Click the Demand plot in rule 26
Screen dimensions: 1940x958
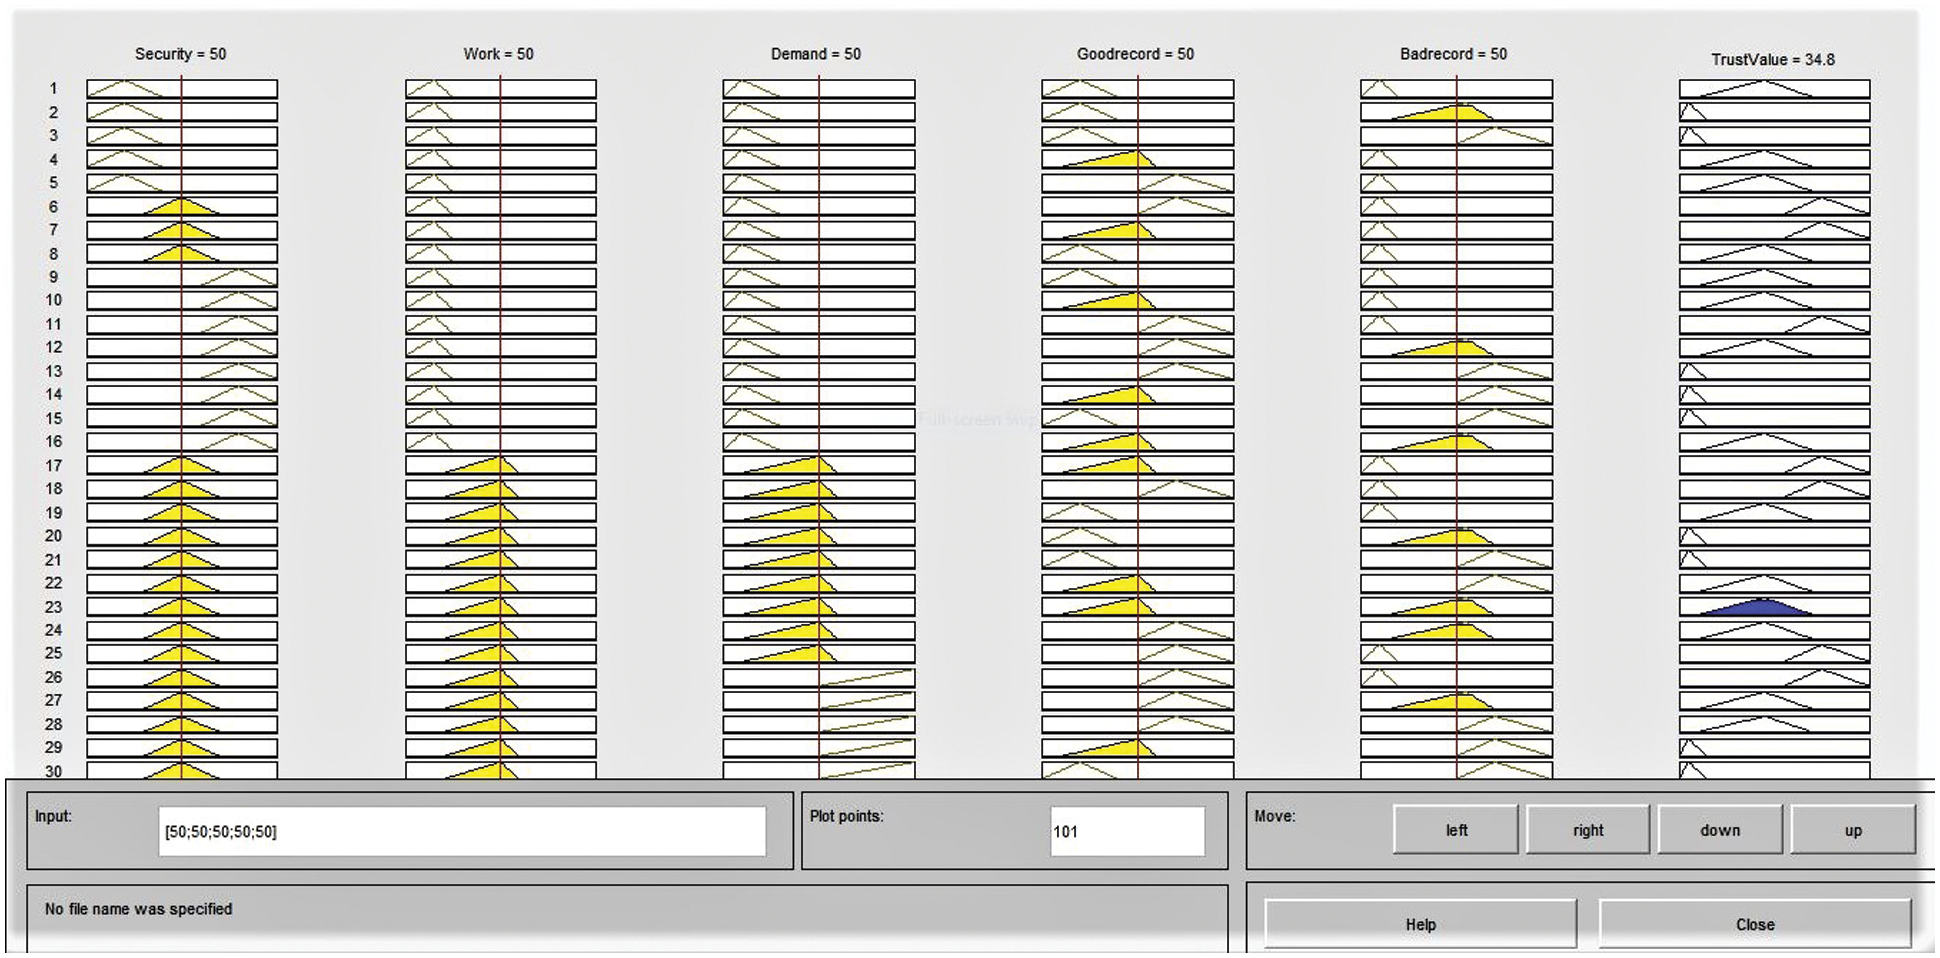point(866,678)
